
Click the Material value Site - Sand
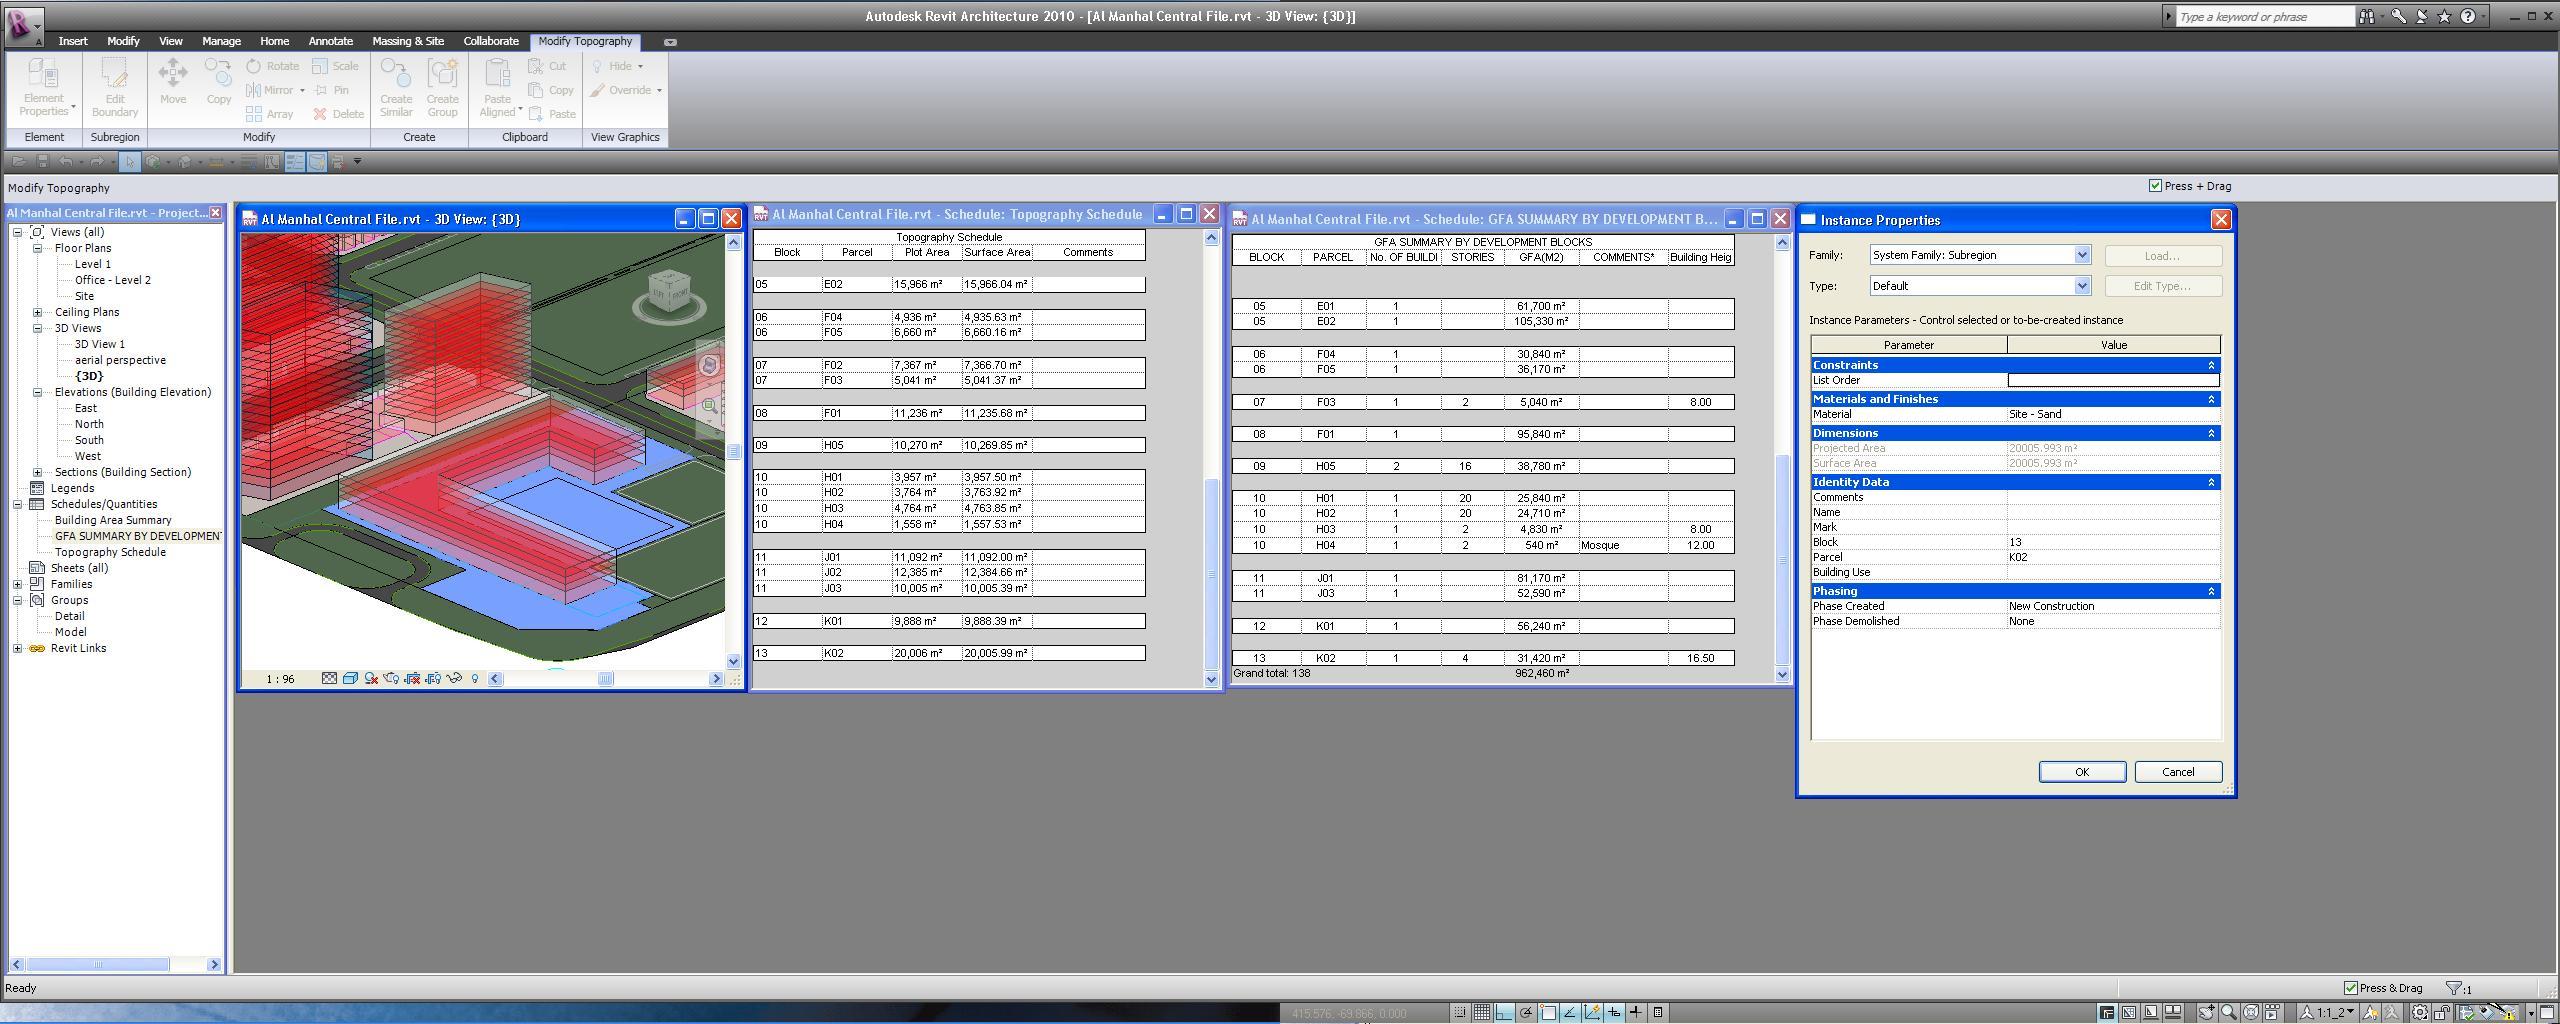click(x=2113, y=414)
